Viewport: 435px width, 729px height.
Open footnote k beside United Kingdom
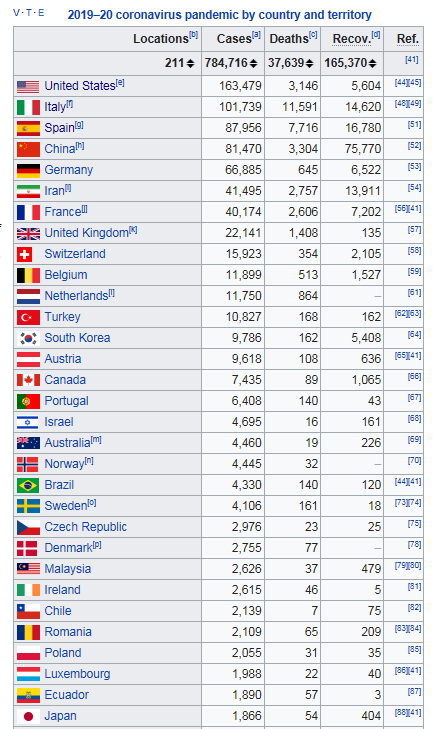point(133,230)
